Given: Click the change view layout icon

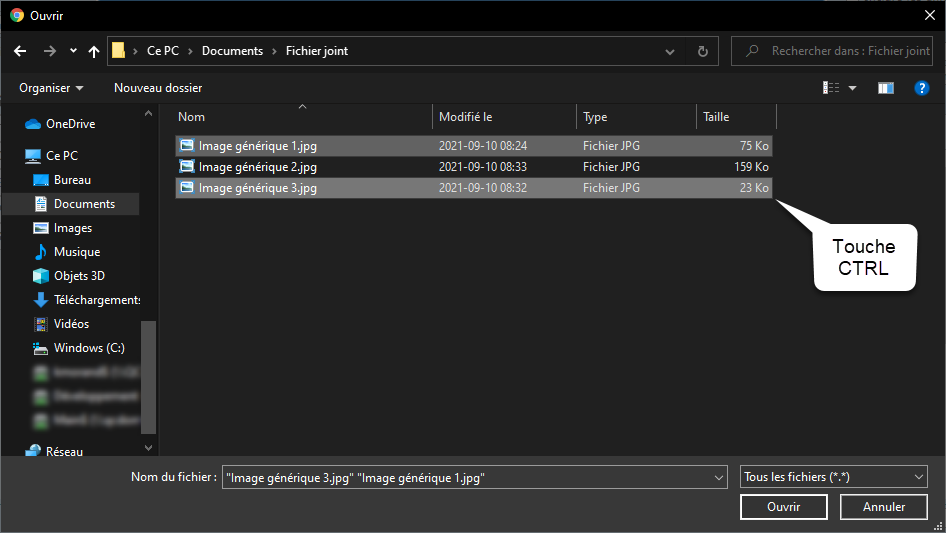Looking at the screenshot, I should [x=831, y=88].
